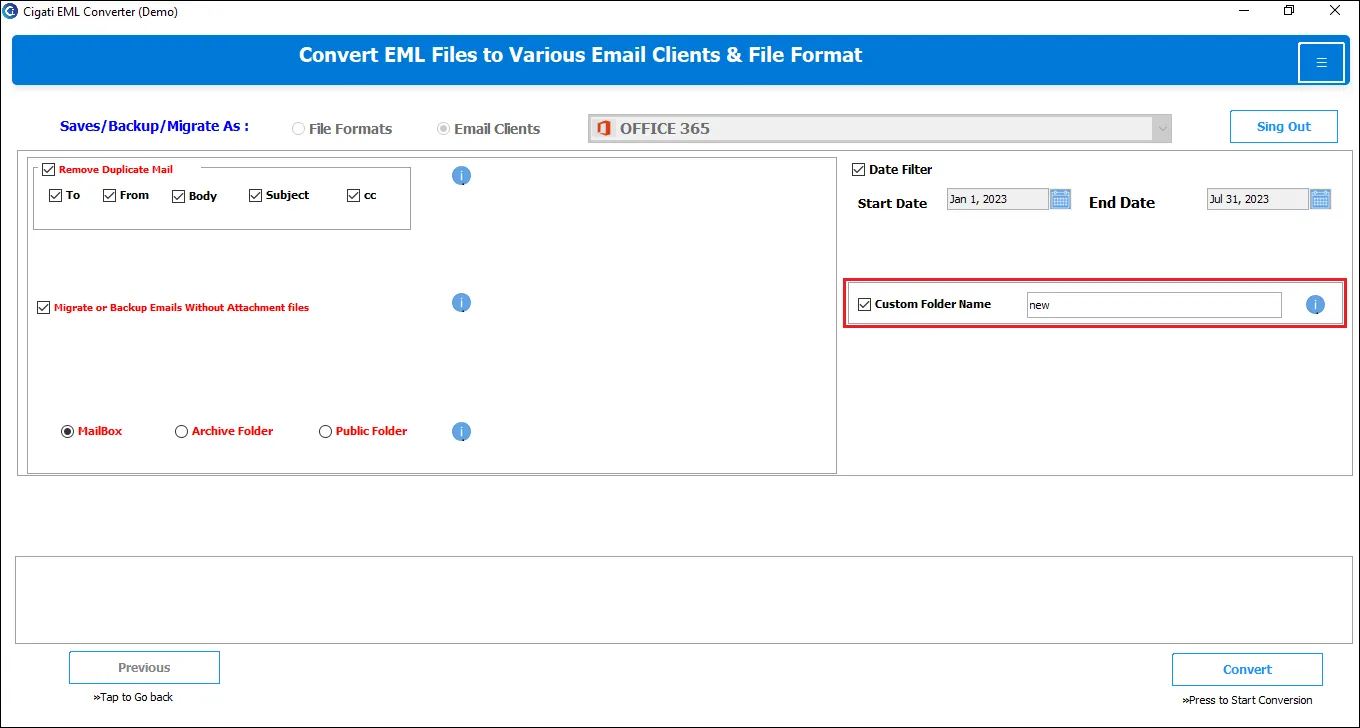Uncheck the cc duplicate field checkbox
Viewport: 1360px width, 728px height.
(353, 195)
